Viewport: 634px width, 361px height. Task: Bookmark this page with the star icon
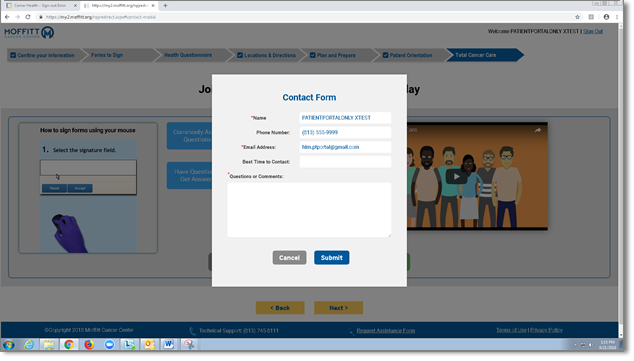click(x=577, y=17)
